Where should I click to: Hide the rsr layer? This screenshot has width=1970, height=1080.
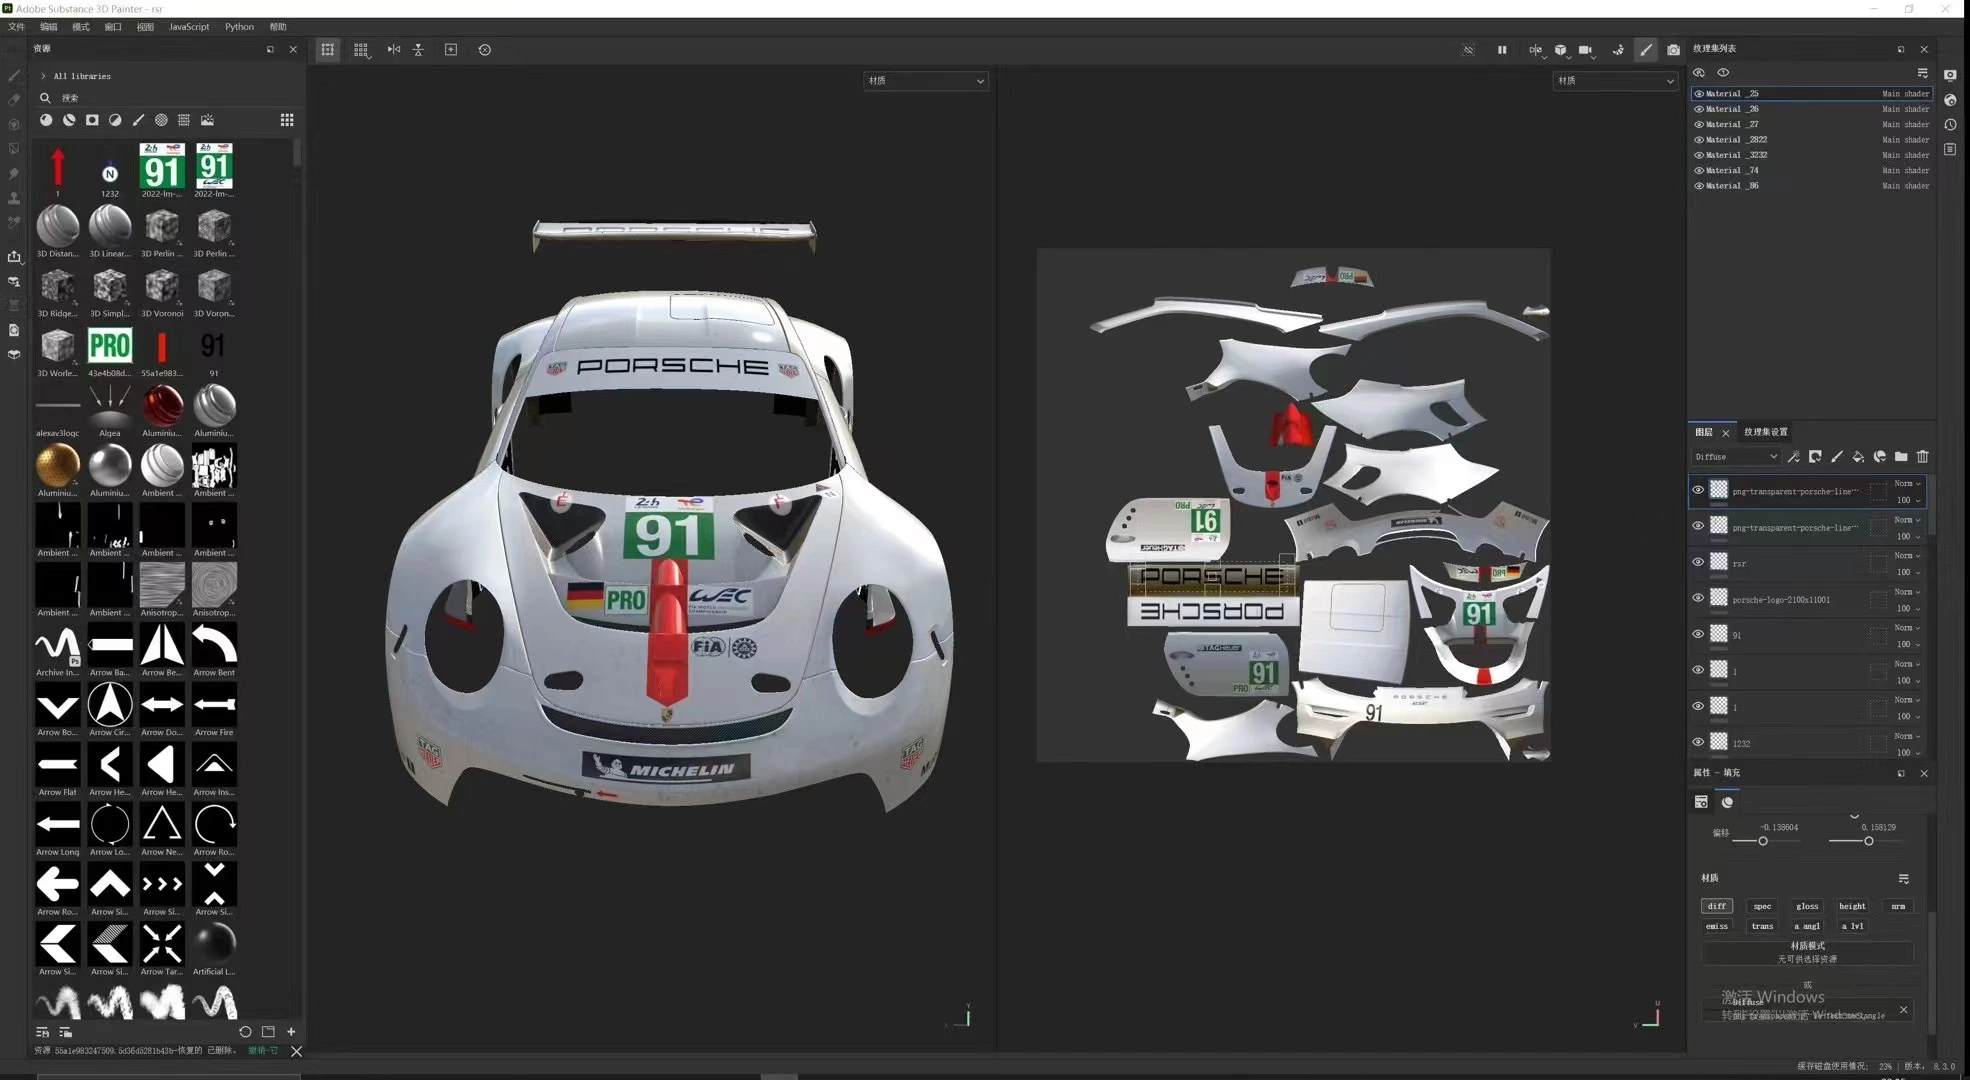(x=1698, y=562)
